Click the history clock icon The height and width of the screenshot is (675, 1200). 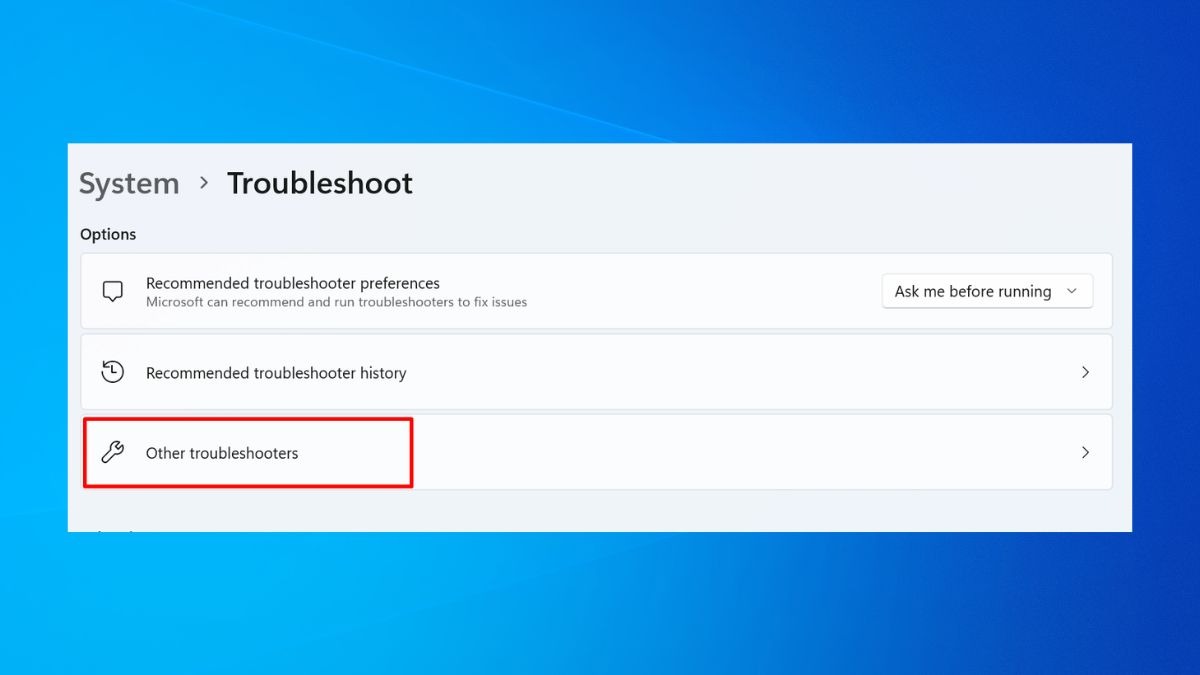(113, 372)
